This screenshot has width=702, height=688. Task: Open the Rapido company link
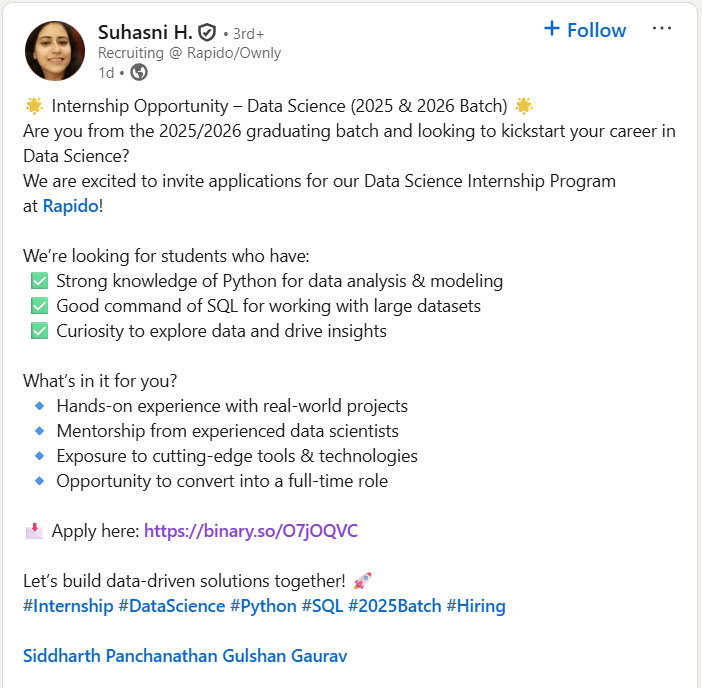(70, 206)
